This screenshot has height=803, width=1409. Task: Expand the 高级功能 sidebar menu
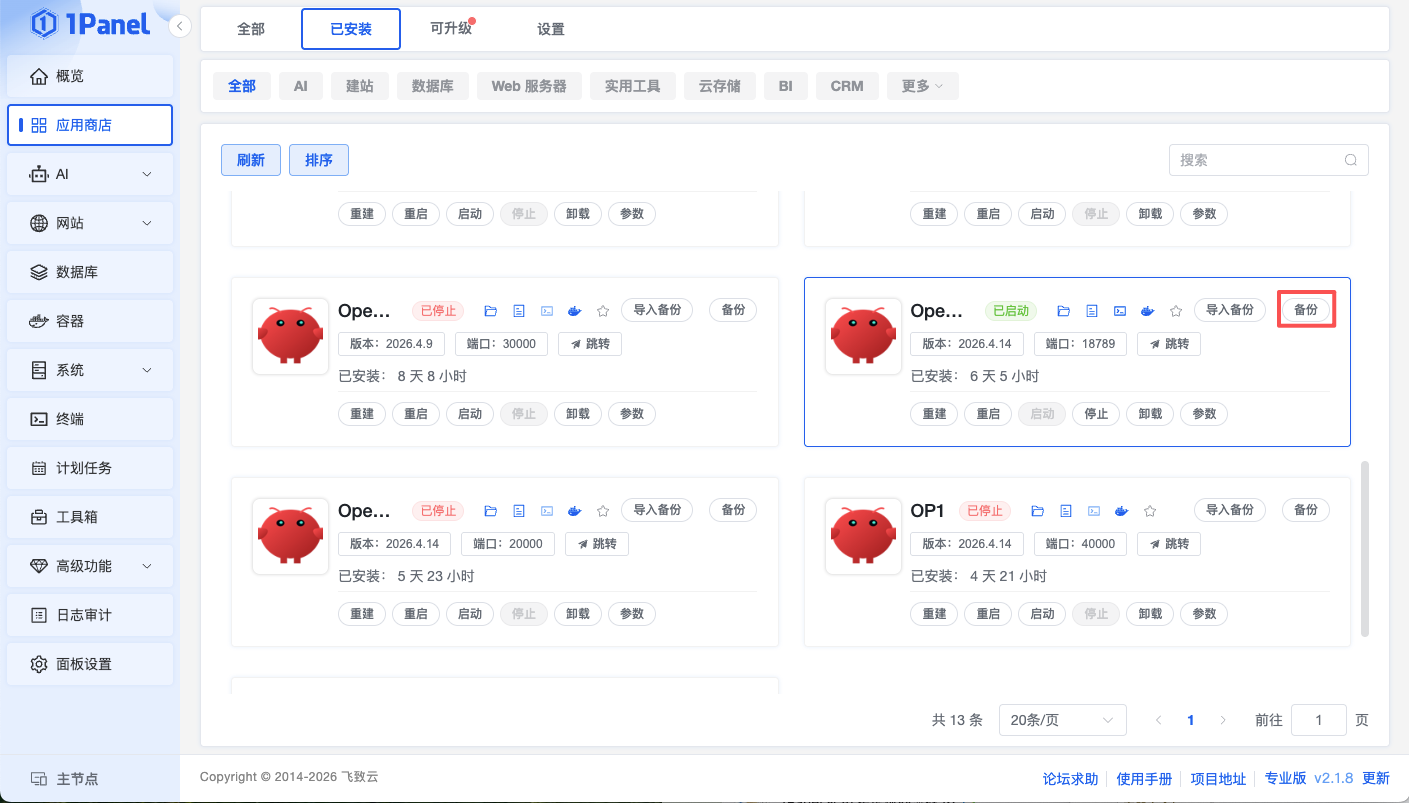[90, 566]
